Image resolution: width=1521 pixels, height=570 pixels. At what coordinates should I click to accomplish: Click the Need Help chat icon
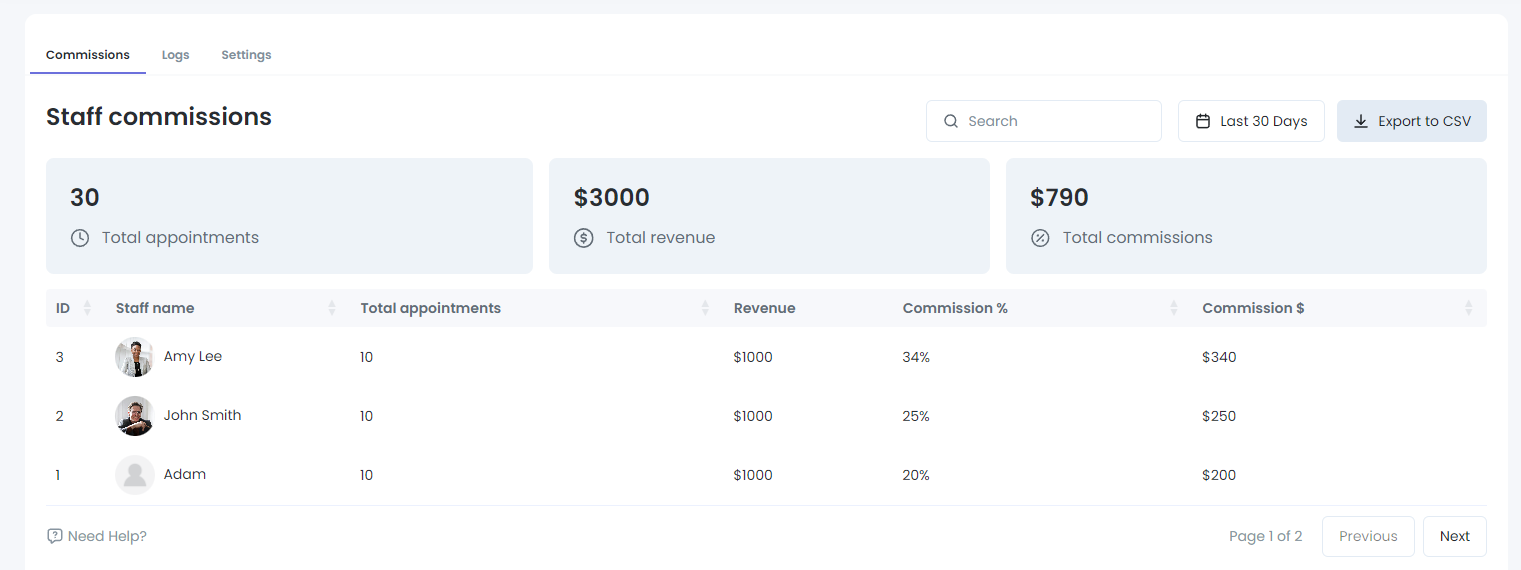coord(55,536)
